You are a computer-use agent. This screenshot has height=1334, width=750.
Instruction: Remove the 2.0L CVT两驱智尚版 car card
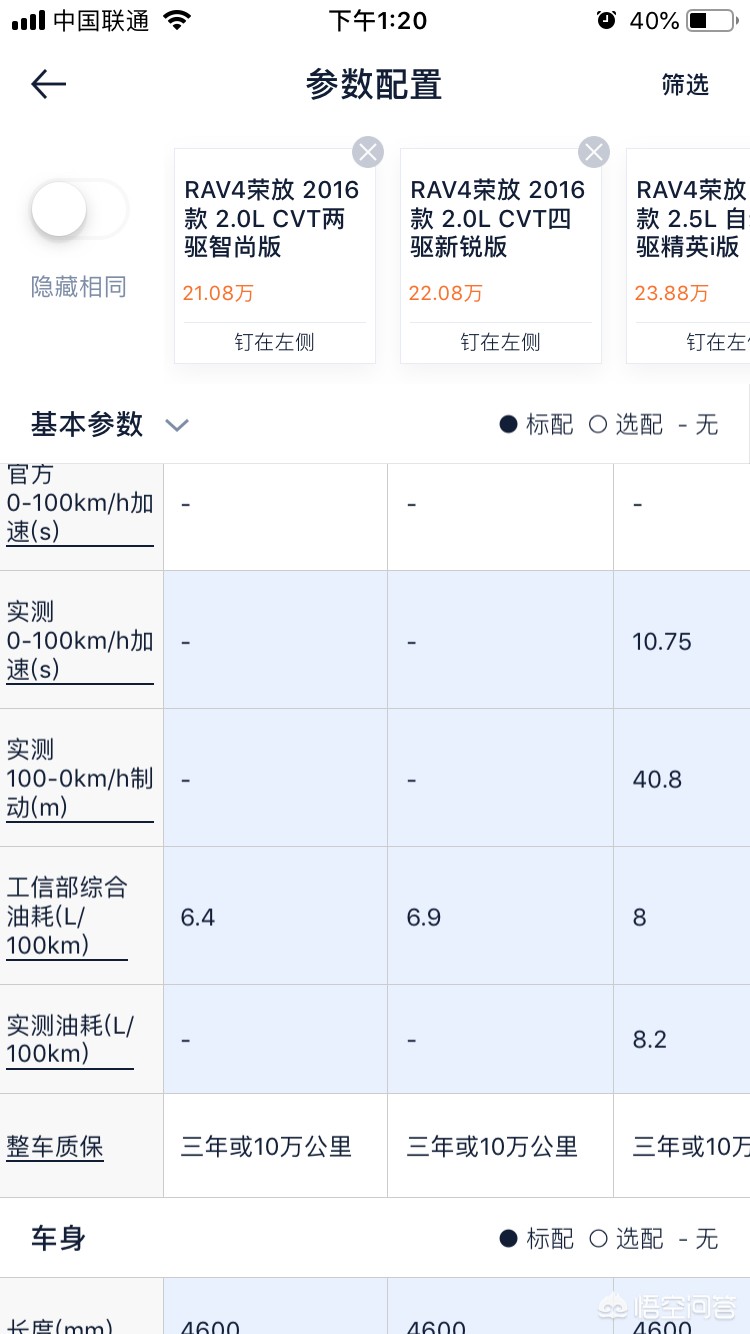tap(368, 152)
